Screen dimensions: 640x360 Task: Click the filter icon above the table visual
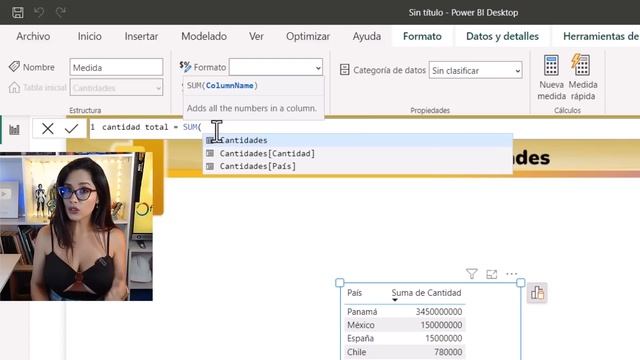coord(471,274)
